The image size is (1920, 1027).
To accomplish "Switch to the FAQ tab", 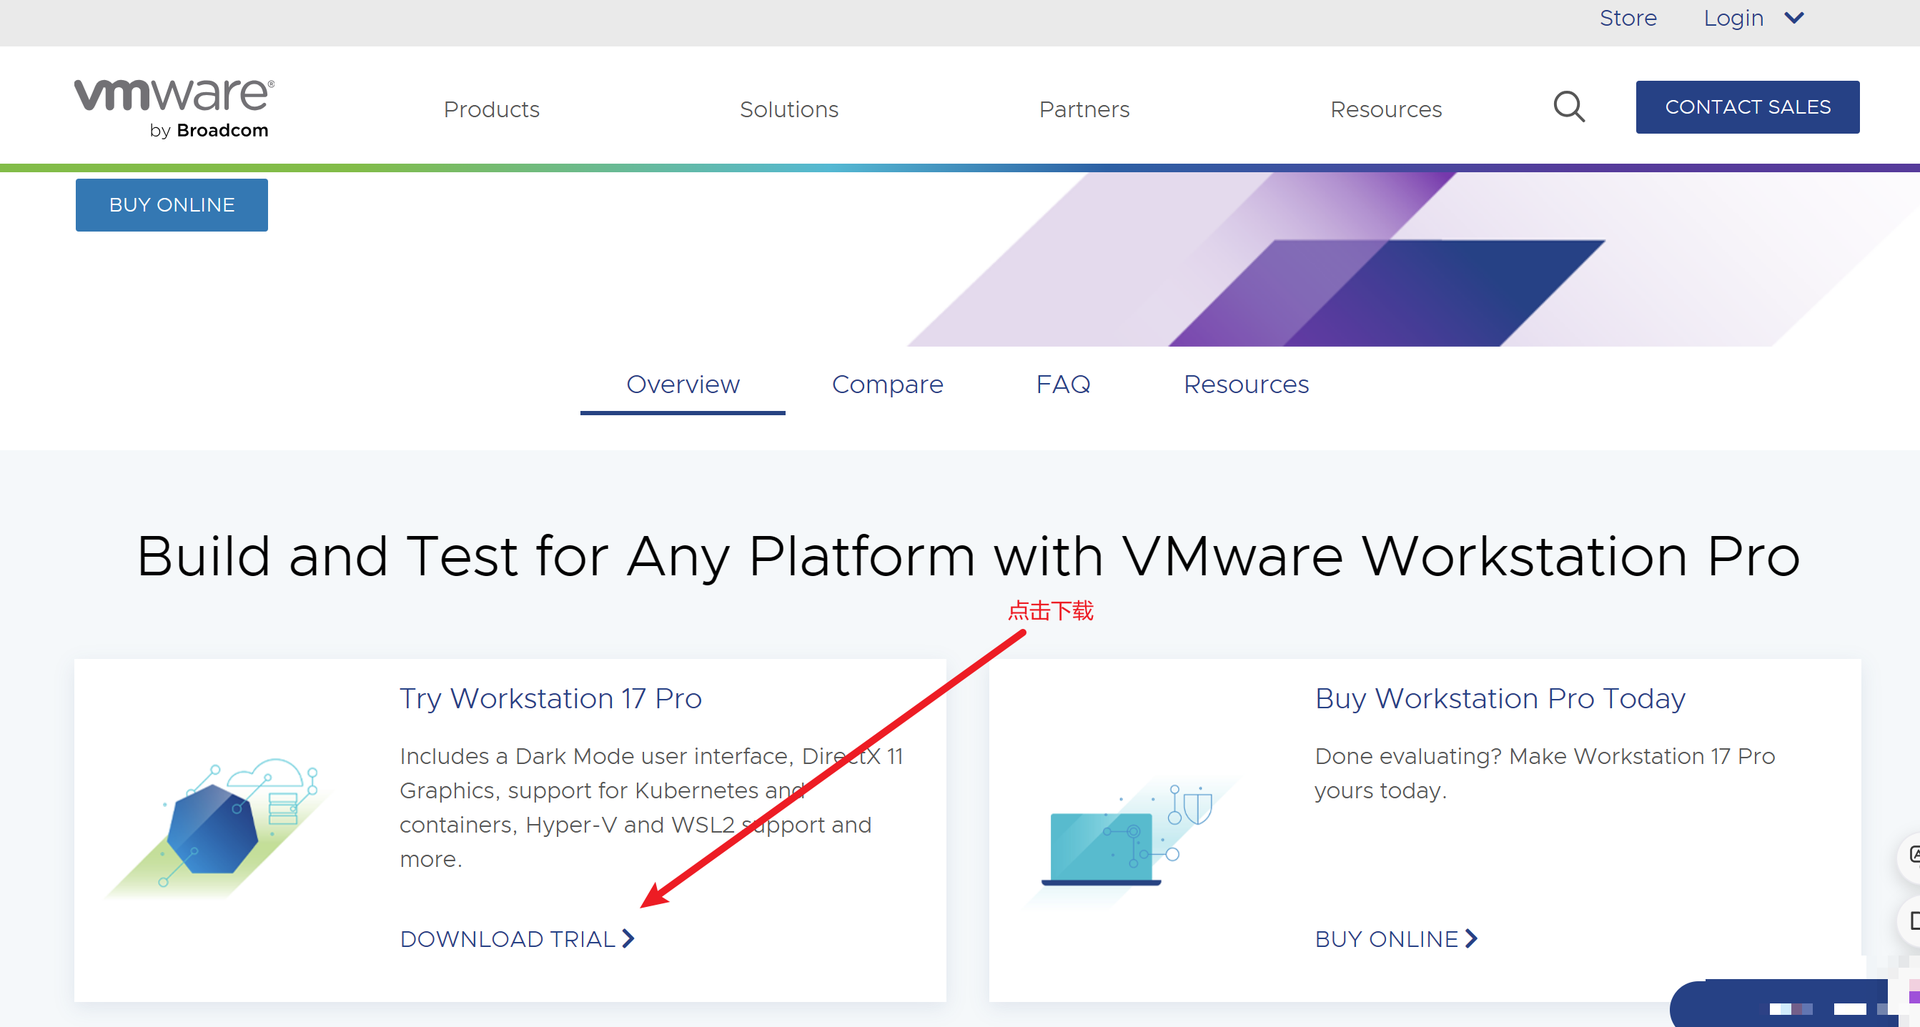I will (x=1063, y=385).
